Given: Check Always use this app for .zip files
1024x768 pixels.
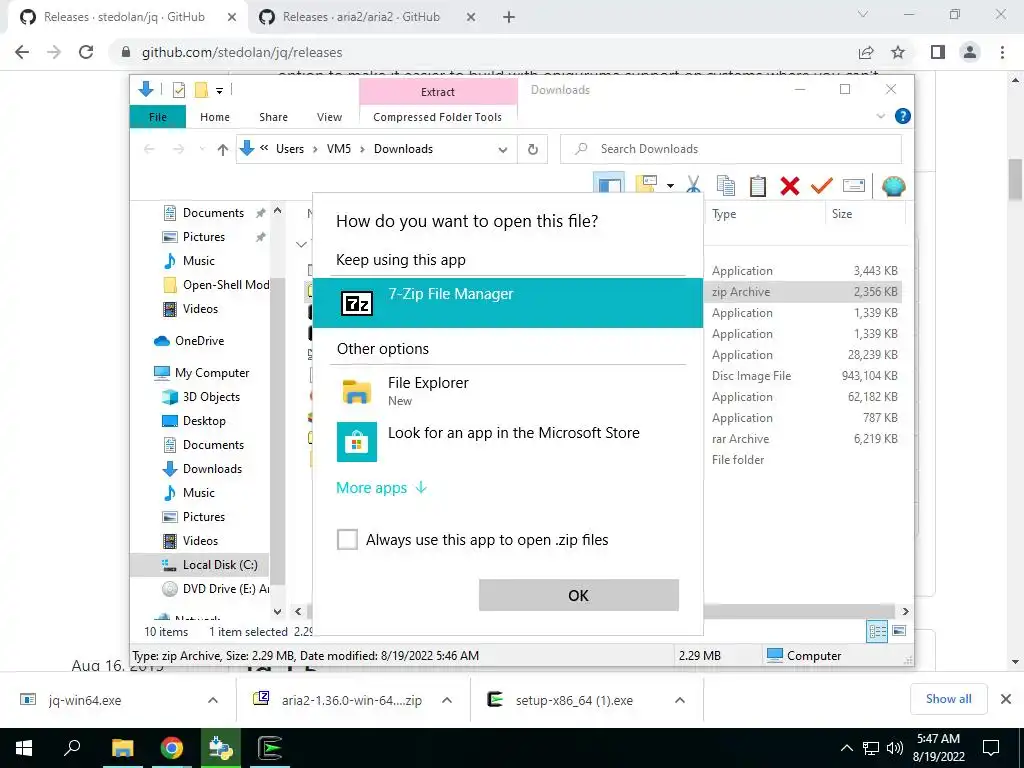Looking at the screenshot, I should (x=347, y=539).
